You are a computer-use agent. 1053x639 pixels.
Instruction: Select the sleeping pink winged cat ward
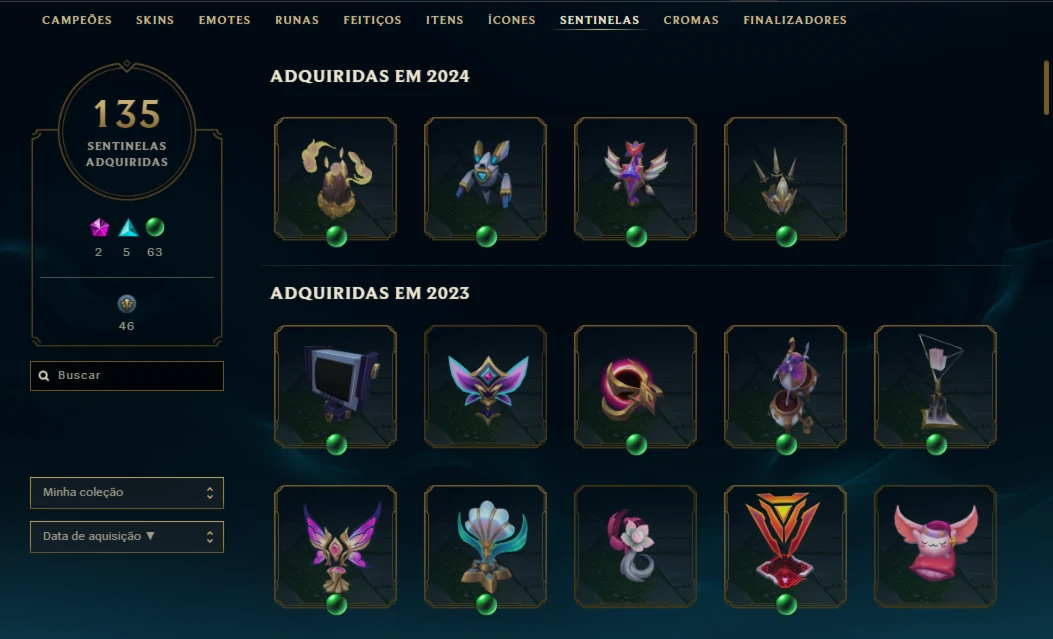pyautogui.click(x=935, y=546)
